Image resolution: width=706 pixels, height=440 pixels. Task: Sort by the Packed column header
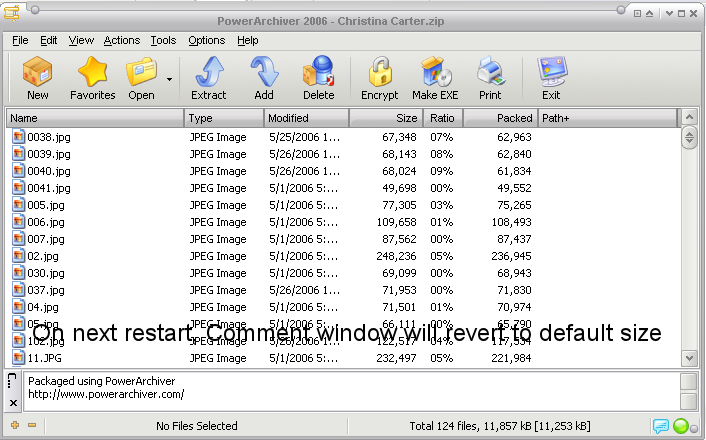(x=500, y=118)
